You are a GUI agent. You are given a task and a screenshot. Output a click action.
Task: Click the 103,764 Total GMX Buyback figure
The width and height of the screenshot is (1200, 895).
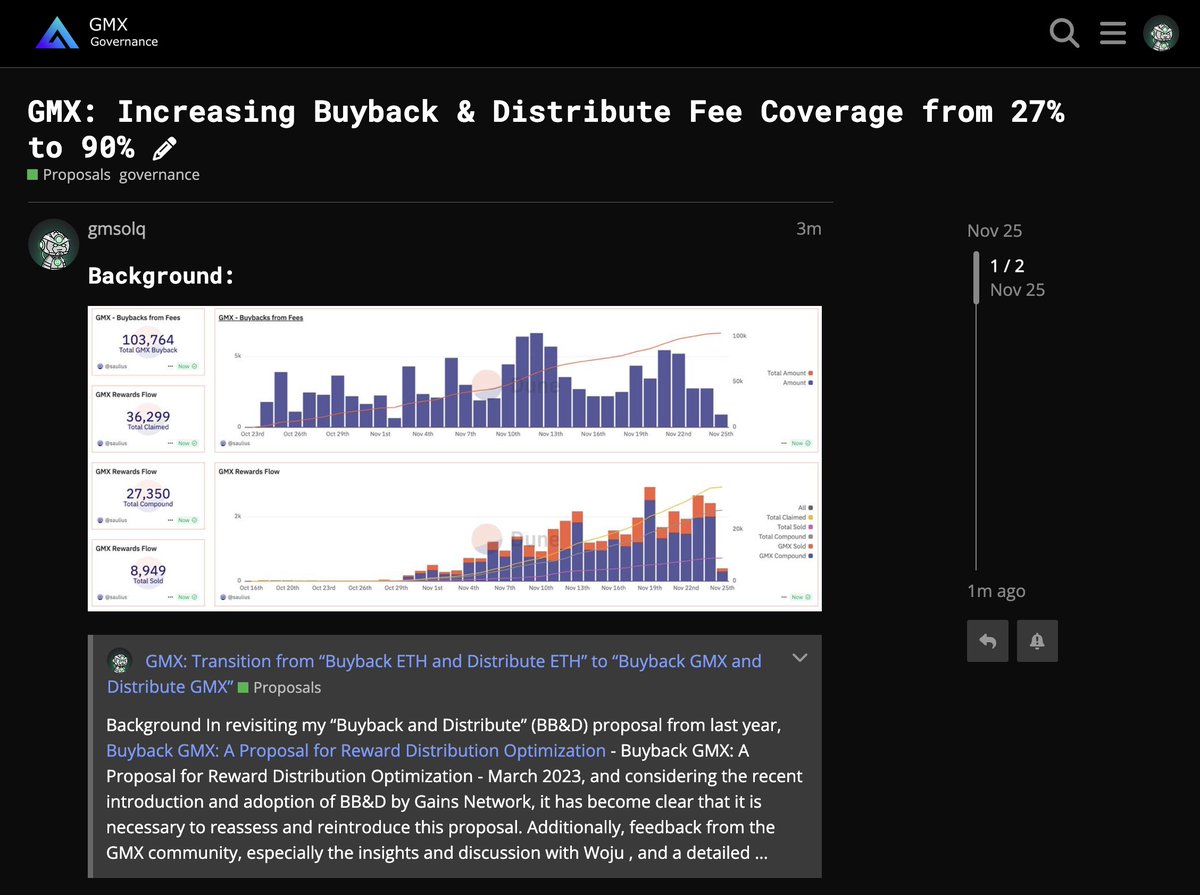[x=148, y=340]
